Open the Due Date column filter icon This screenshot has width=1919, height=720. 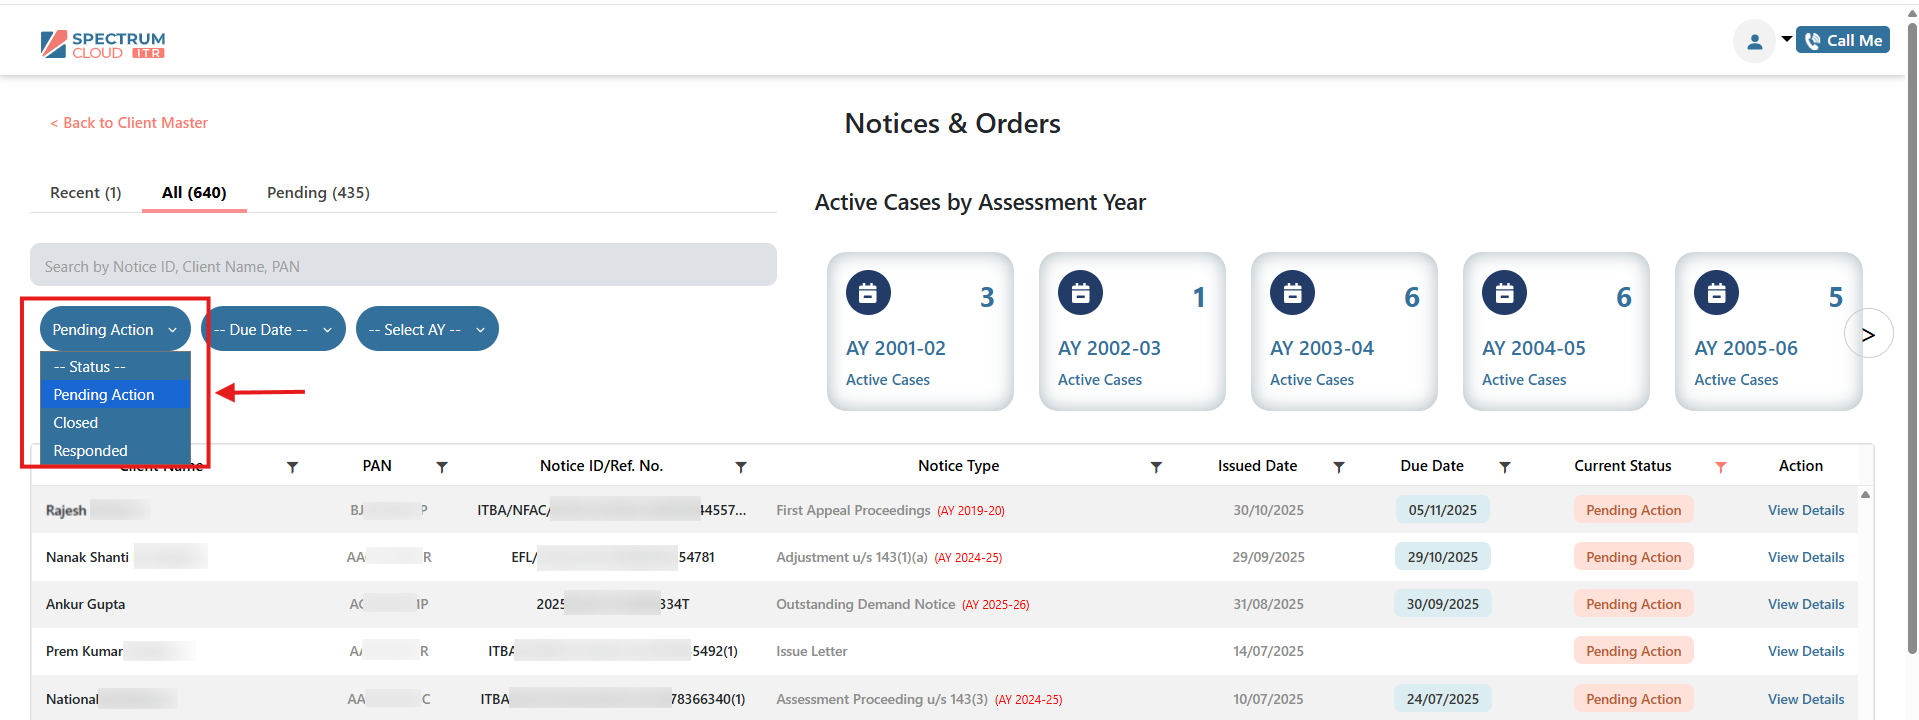coord(1505,467)
